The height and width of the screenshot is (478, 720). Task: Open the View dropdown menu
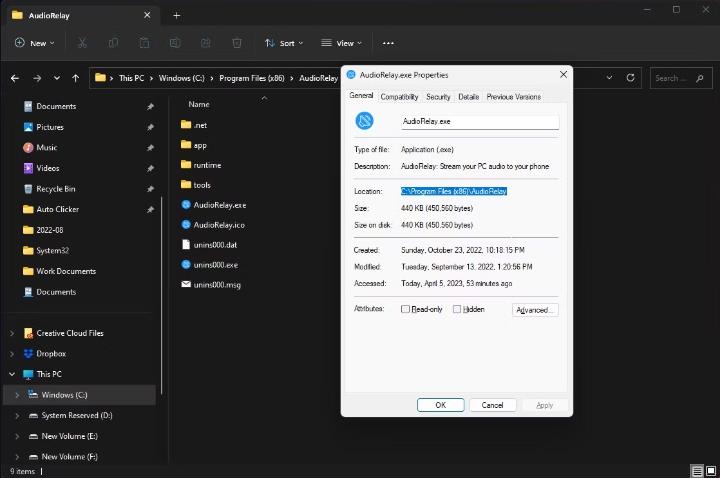click(342, 43)
